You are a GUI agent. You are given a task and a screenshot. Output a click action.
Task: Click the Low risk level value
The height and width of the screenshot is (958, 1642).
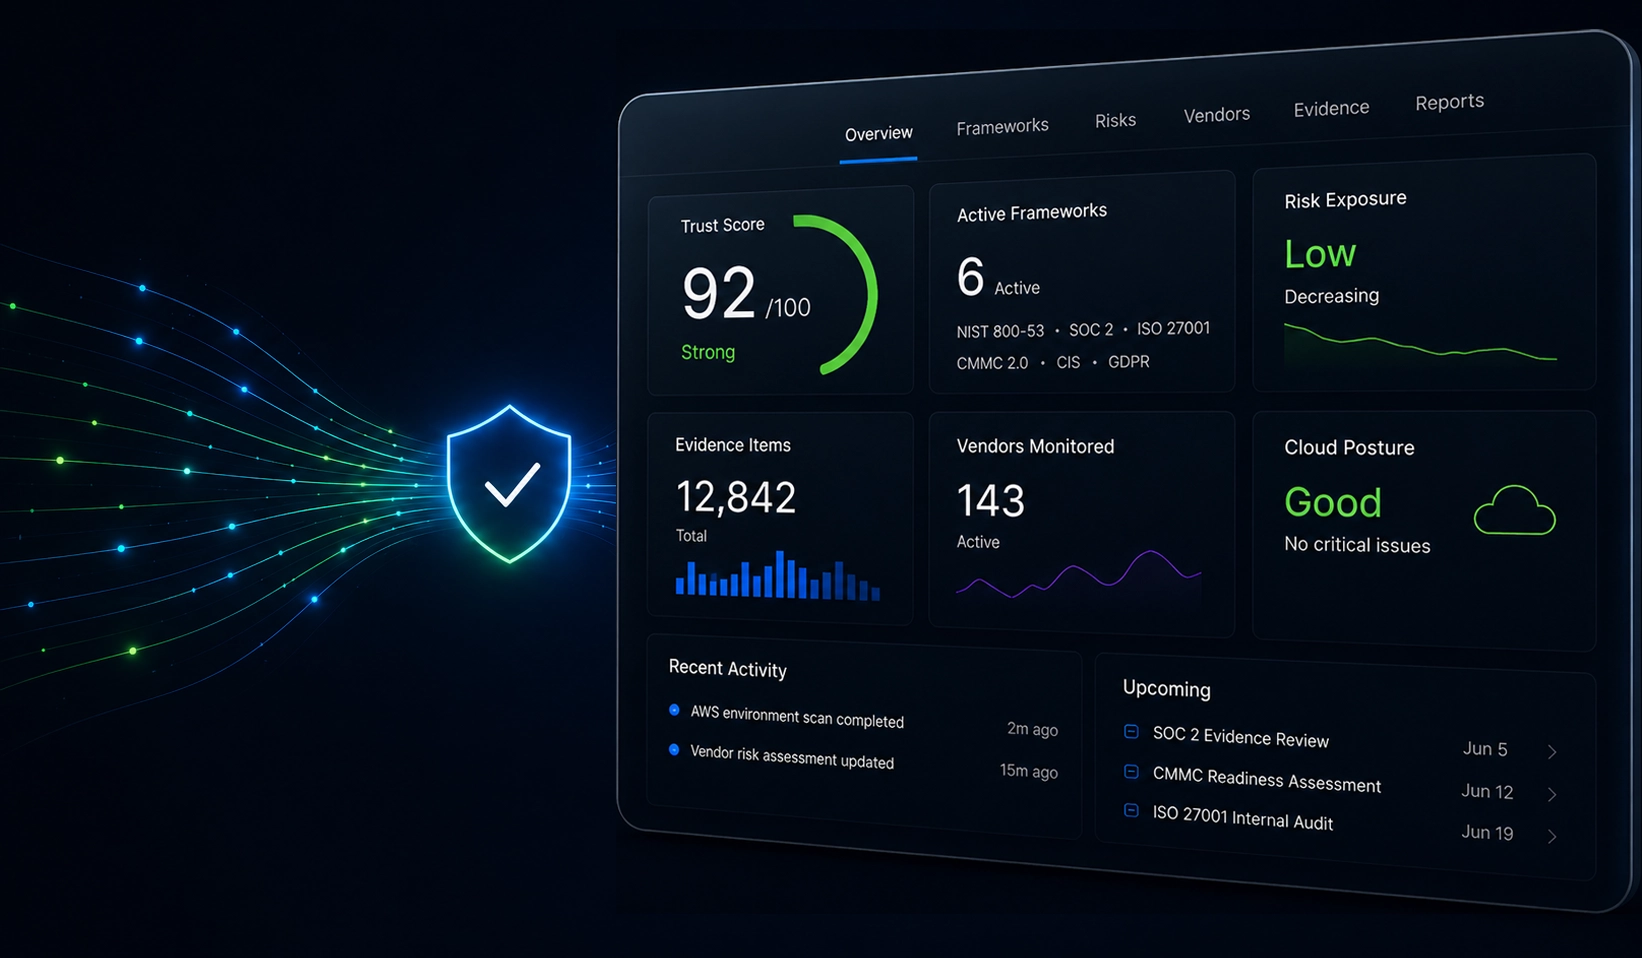tap(1320, 254)
